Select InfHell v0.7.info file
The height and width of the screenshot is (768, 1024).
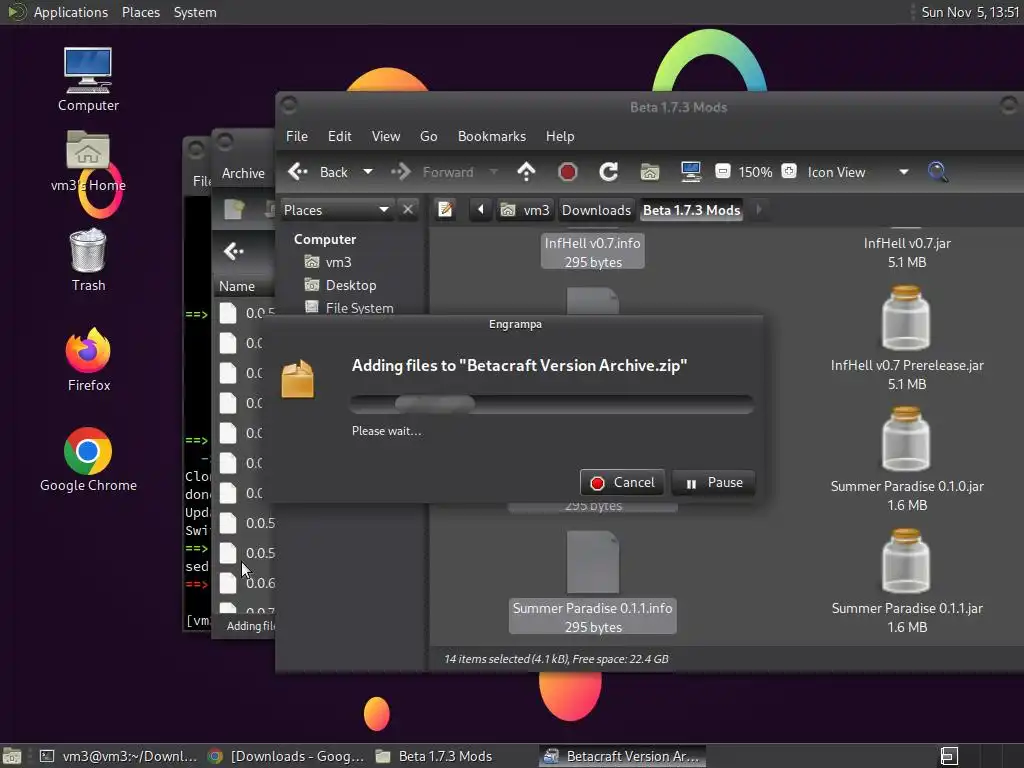tap(592, 252)
